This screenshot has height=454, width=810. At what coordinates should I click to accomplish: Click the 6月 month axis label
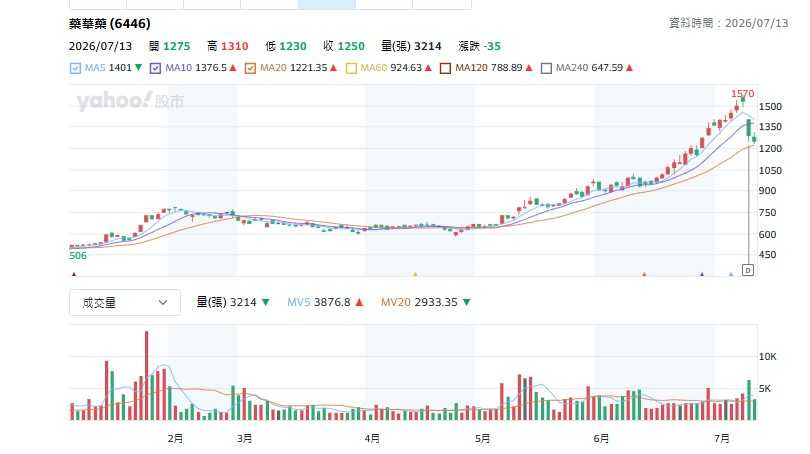(601, 439)
